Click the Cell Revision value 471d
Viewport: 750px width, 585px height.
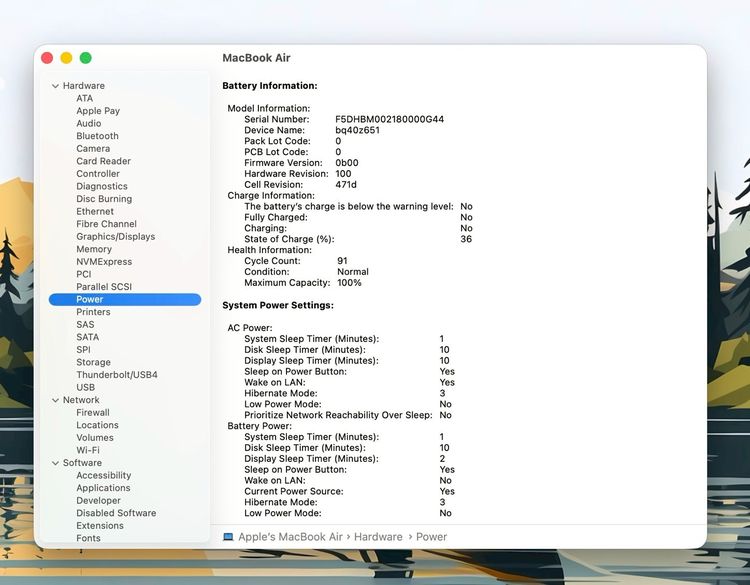pyautogui.click(x=346, y=185)
